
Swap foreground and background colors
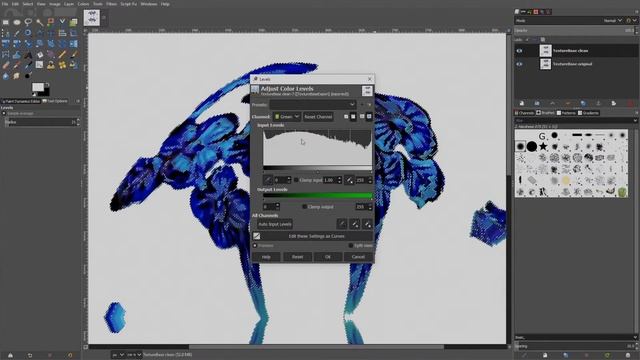coord(46,85)
